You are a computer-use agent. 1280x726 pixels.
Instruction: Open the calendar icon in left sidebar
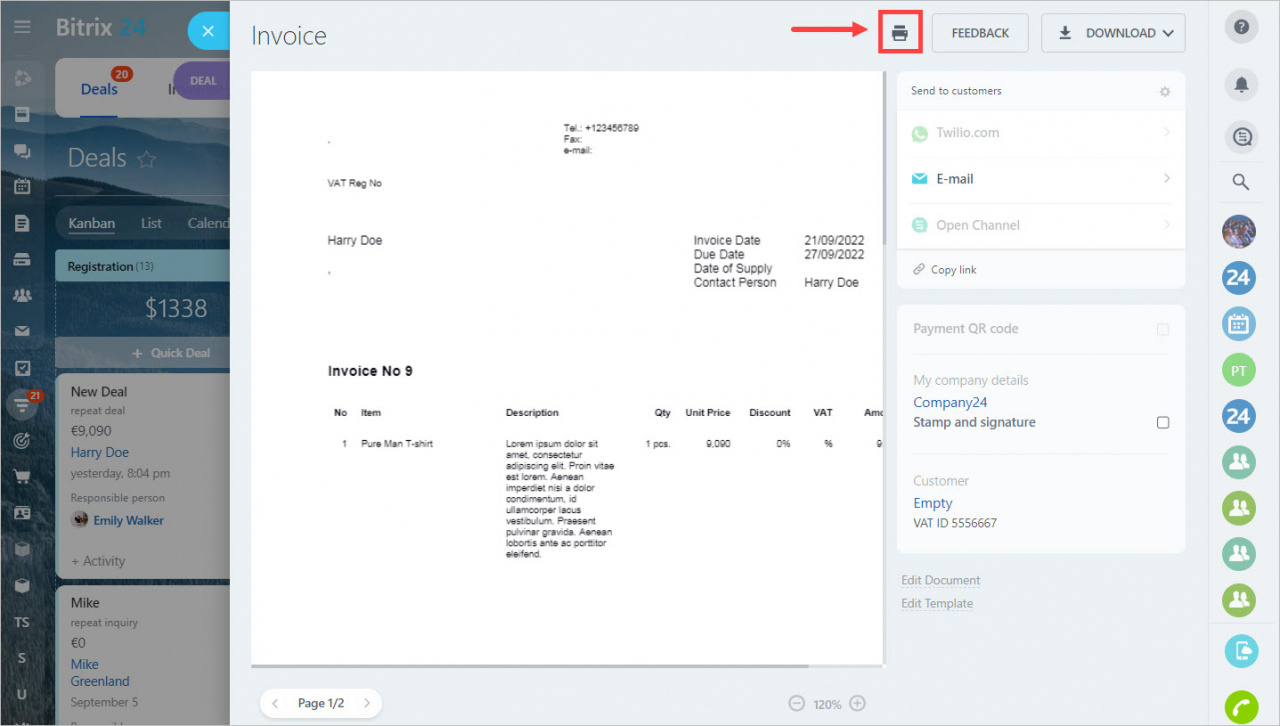(22, 186)
